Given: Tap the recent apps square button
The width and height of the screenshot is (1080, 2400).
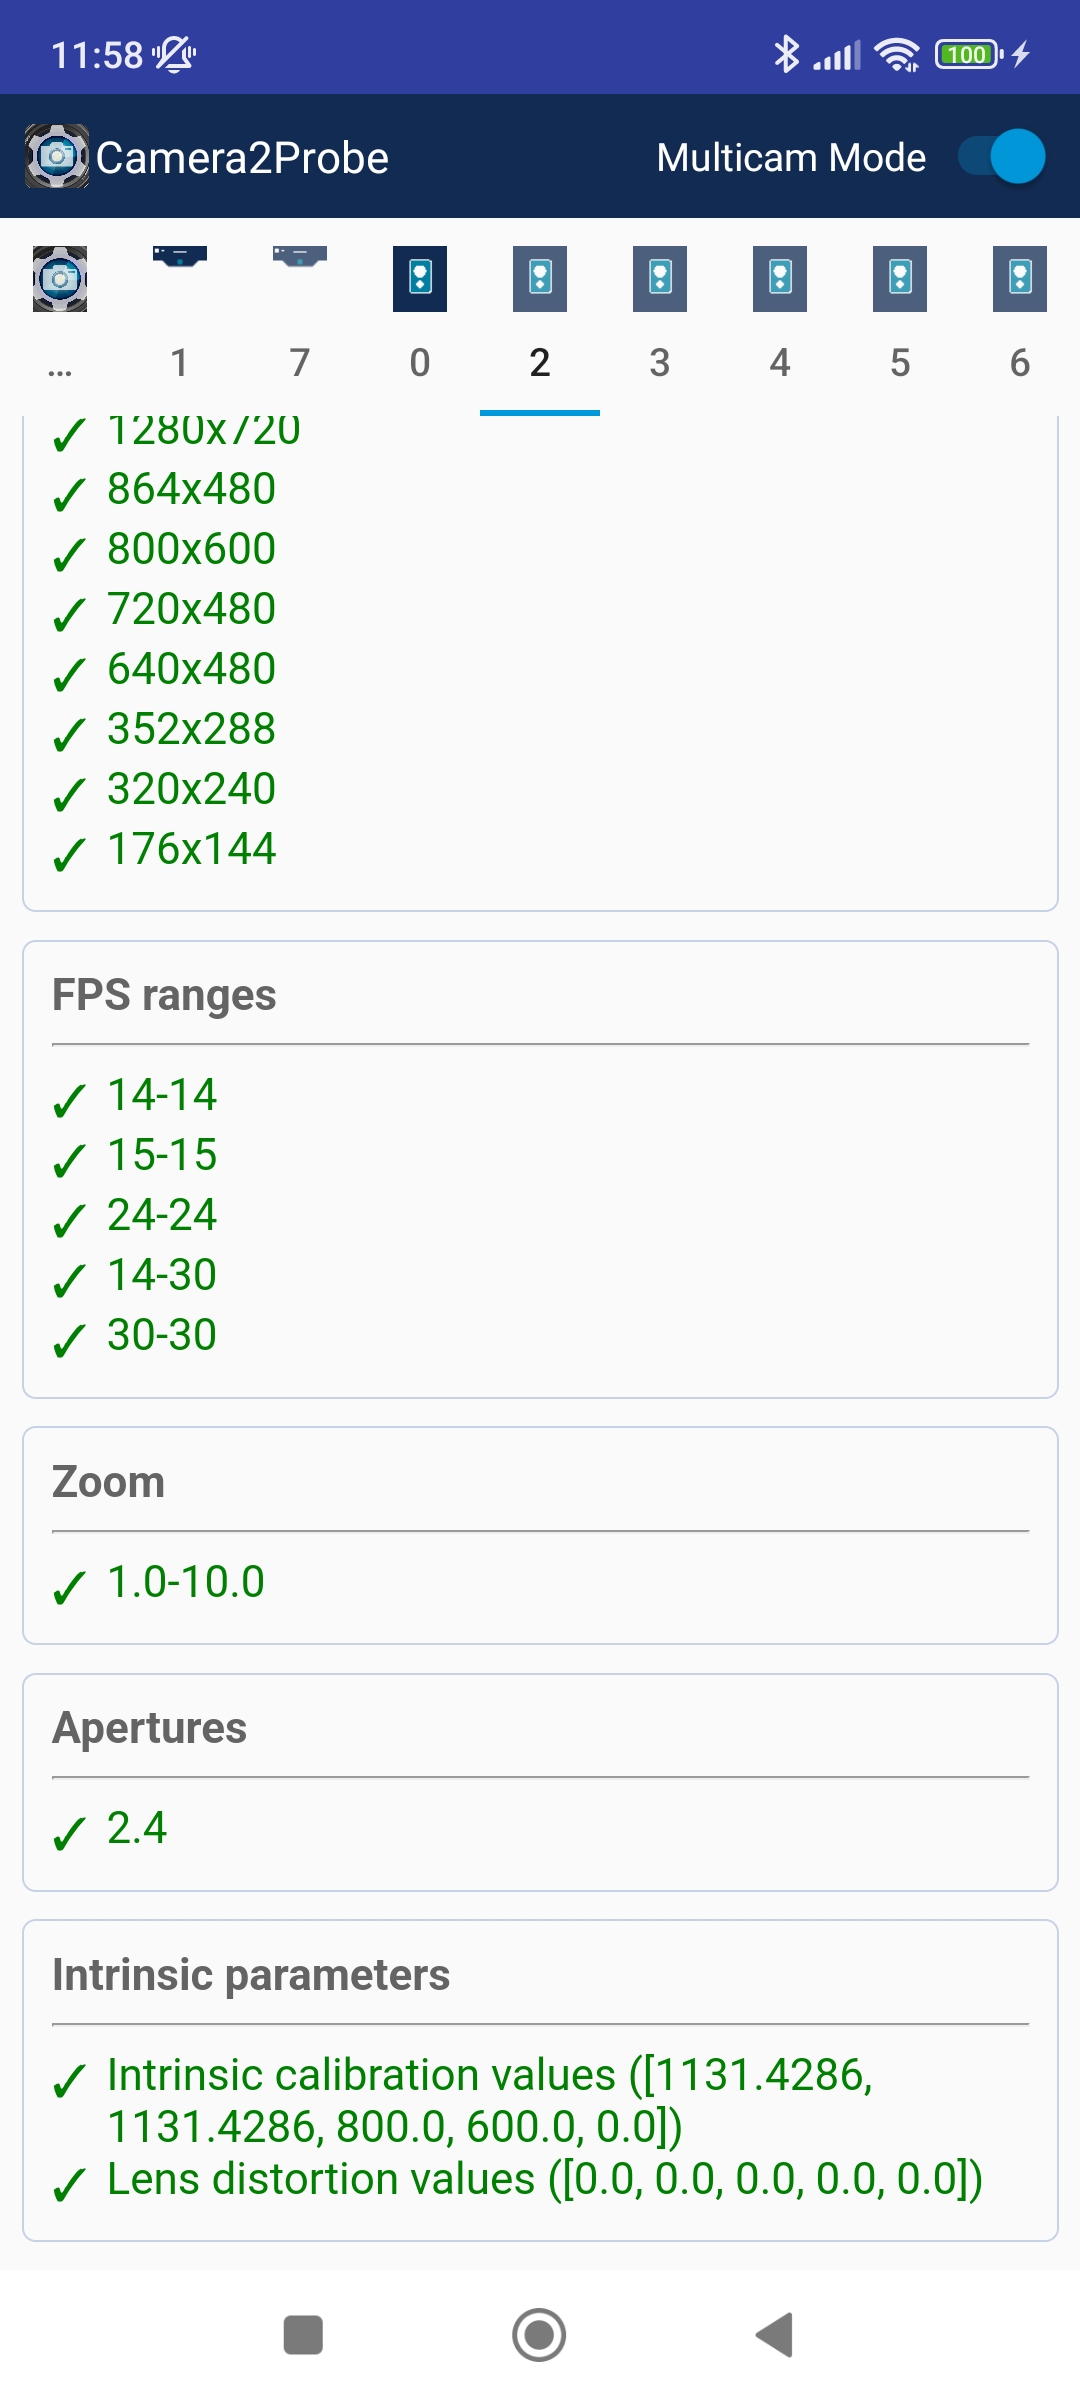Looking at the screenshot, I should tap(303, 2335).
